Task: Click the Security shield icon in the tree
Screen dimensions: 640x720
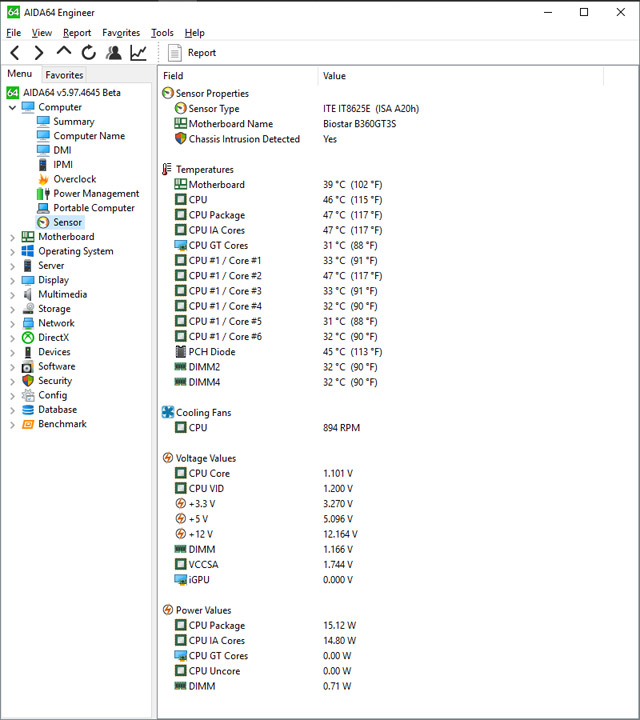Action: coord(28,381)
